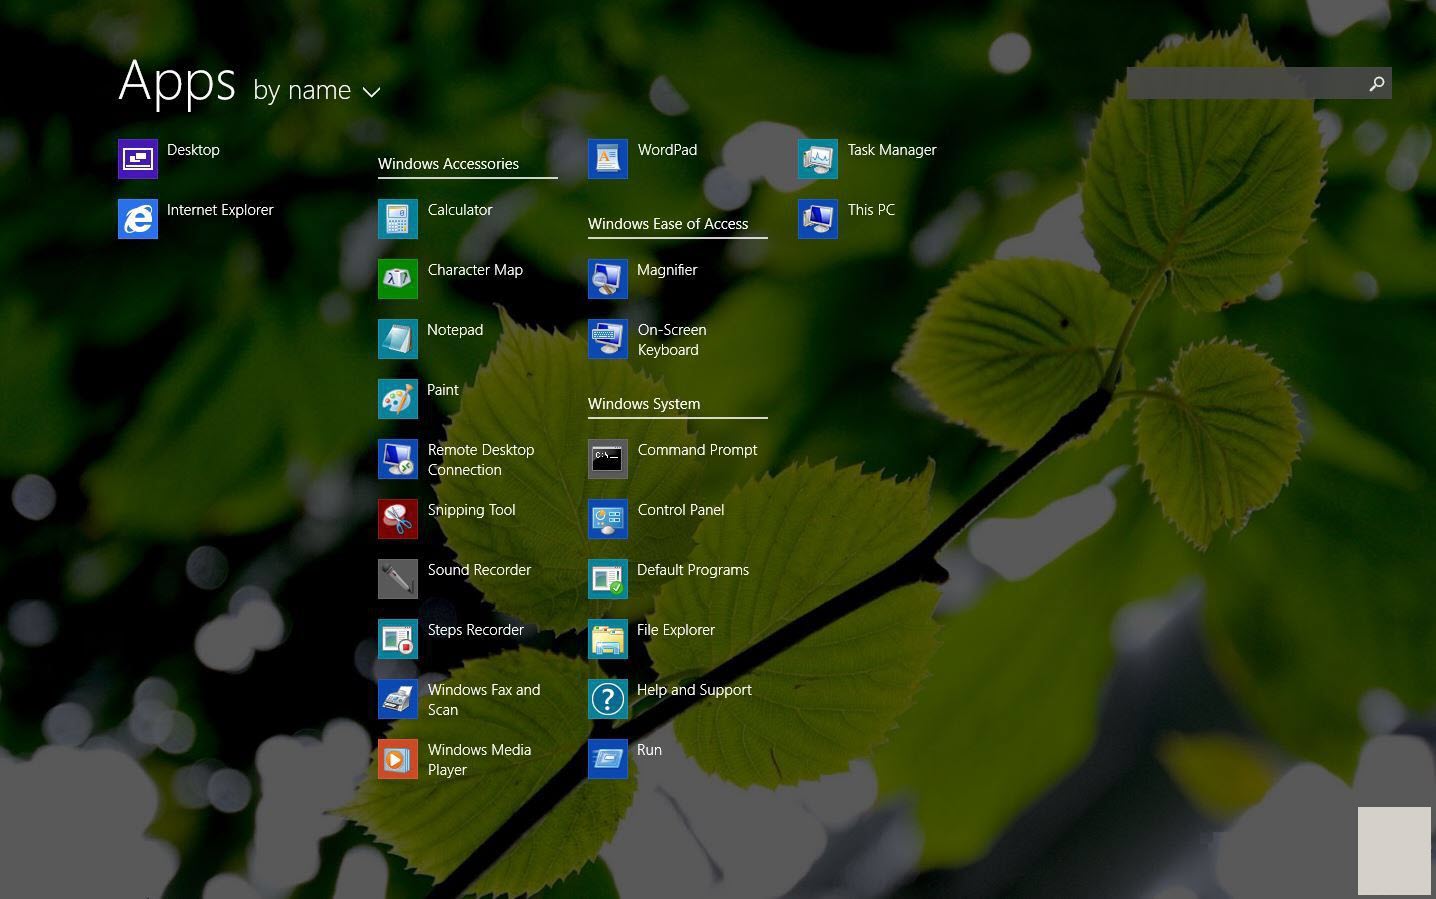The width and height of the screenshot is (1436, 899).
Task: Open the Sound Recorder icon
Action: [398, 579]
